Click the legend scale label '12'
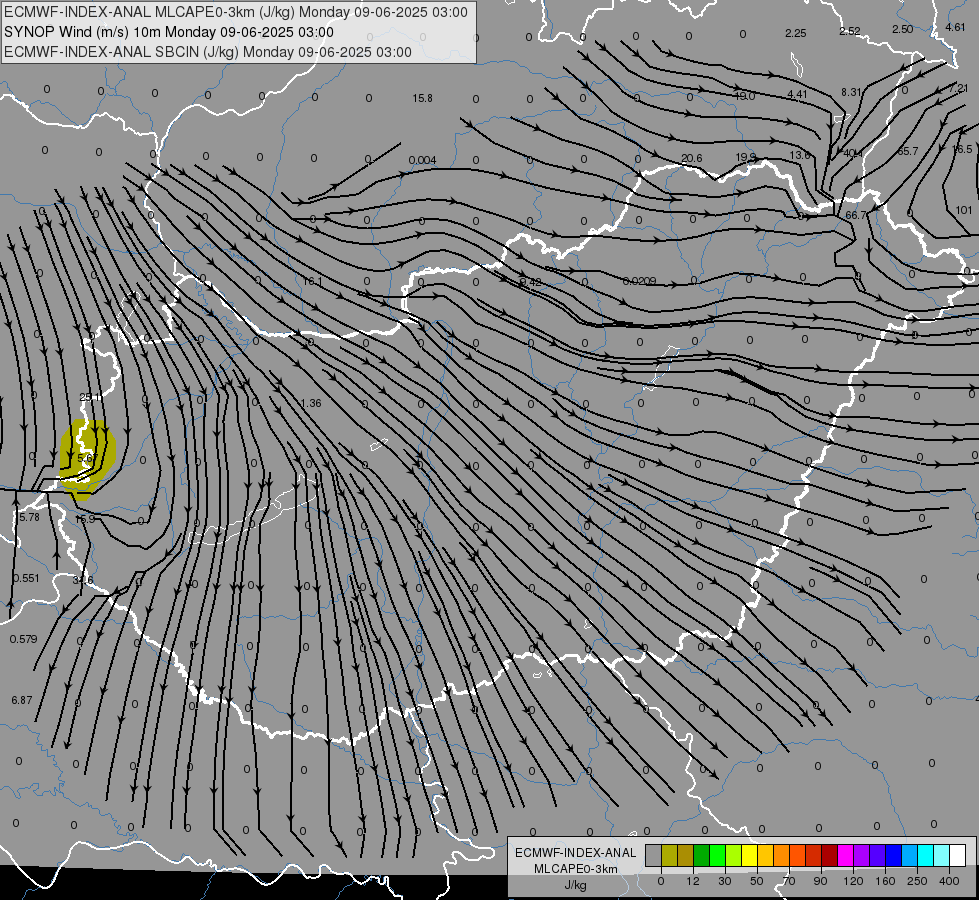 (692, 881)
